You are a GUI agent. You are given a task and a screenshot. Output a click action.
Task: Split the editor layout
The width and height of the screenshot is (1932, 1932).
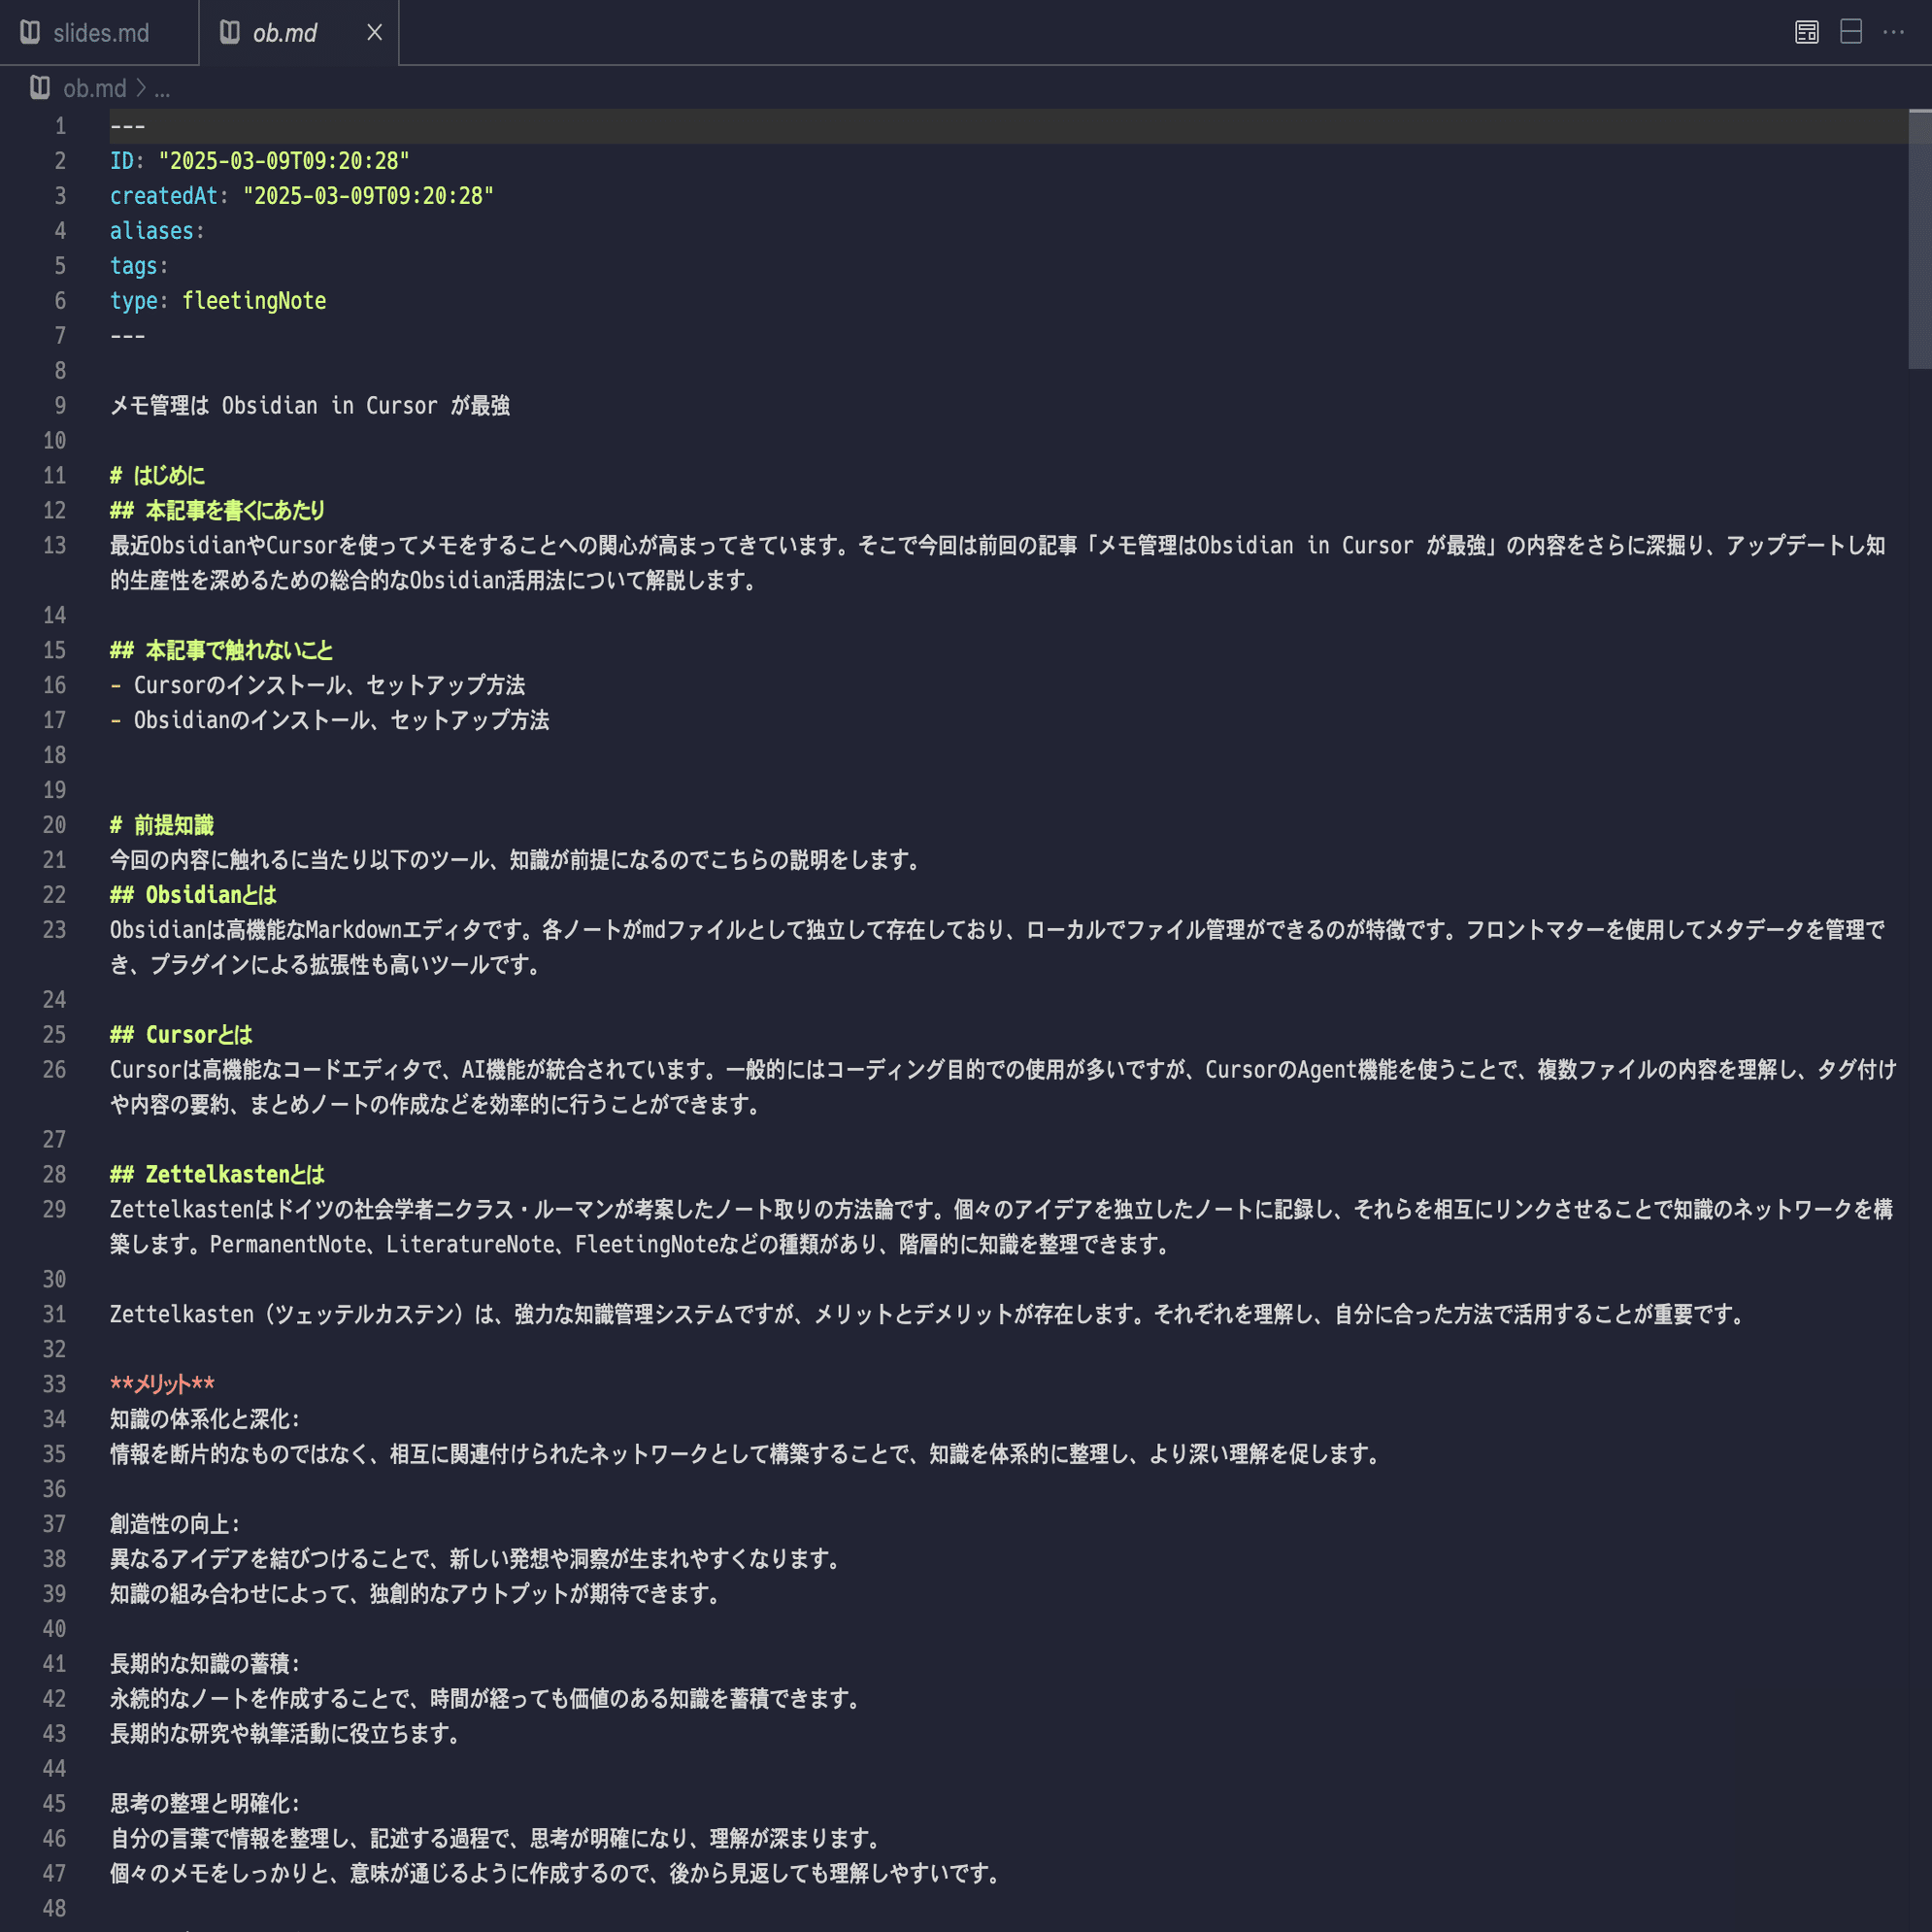click(x=1851, y=32)
